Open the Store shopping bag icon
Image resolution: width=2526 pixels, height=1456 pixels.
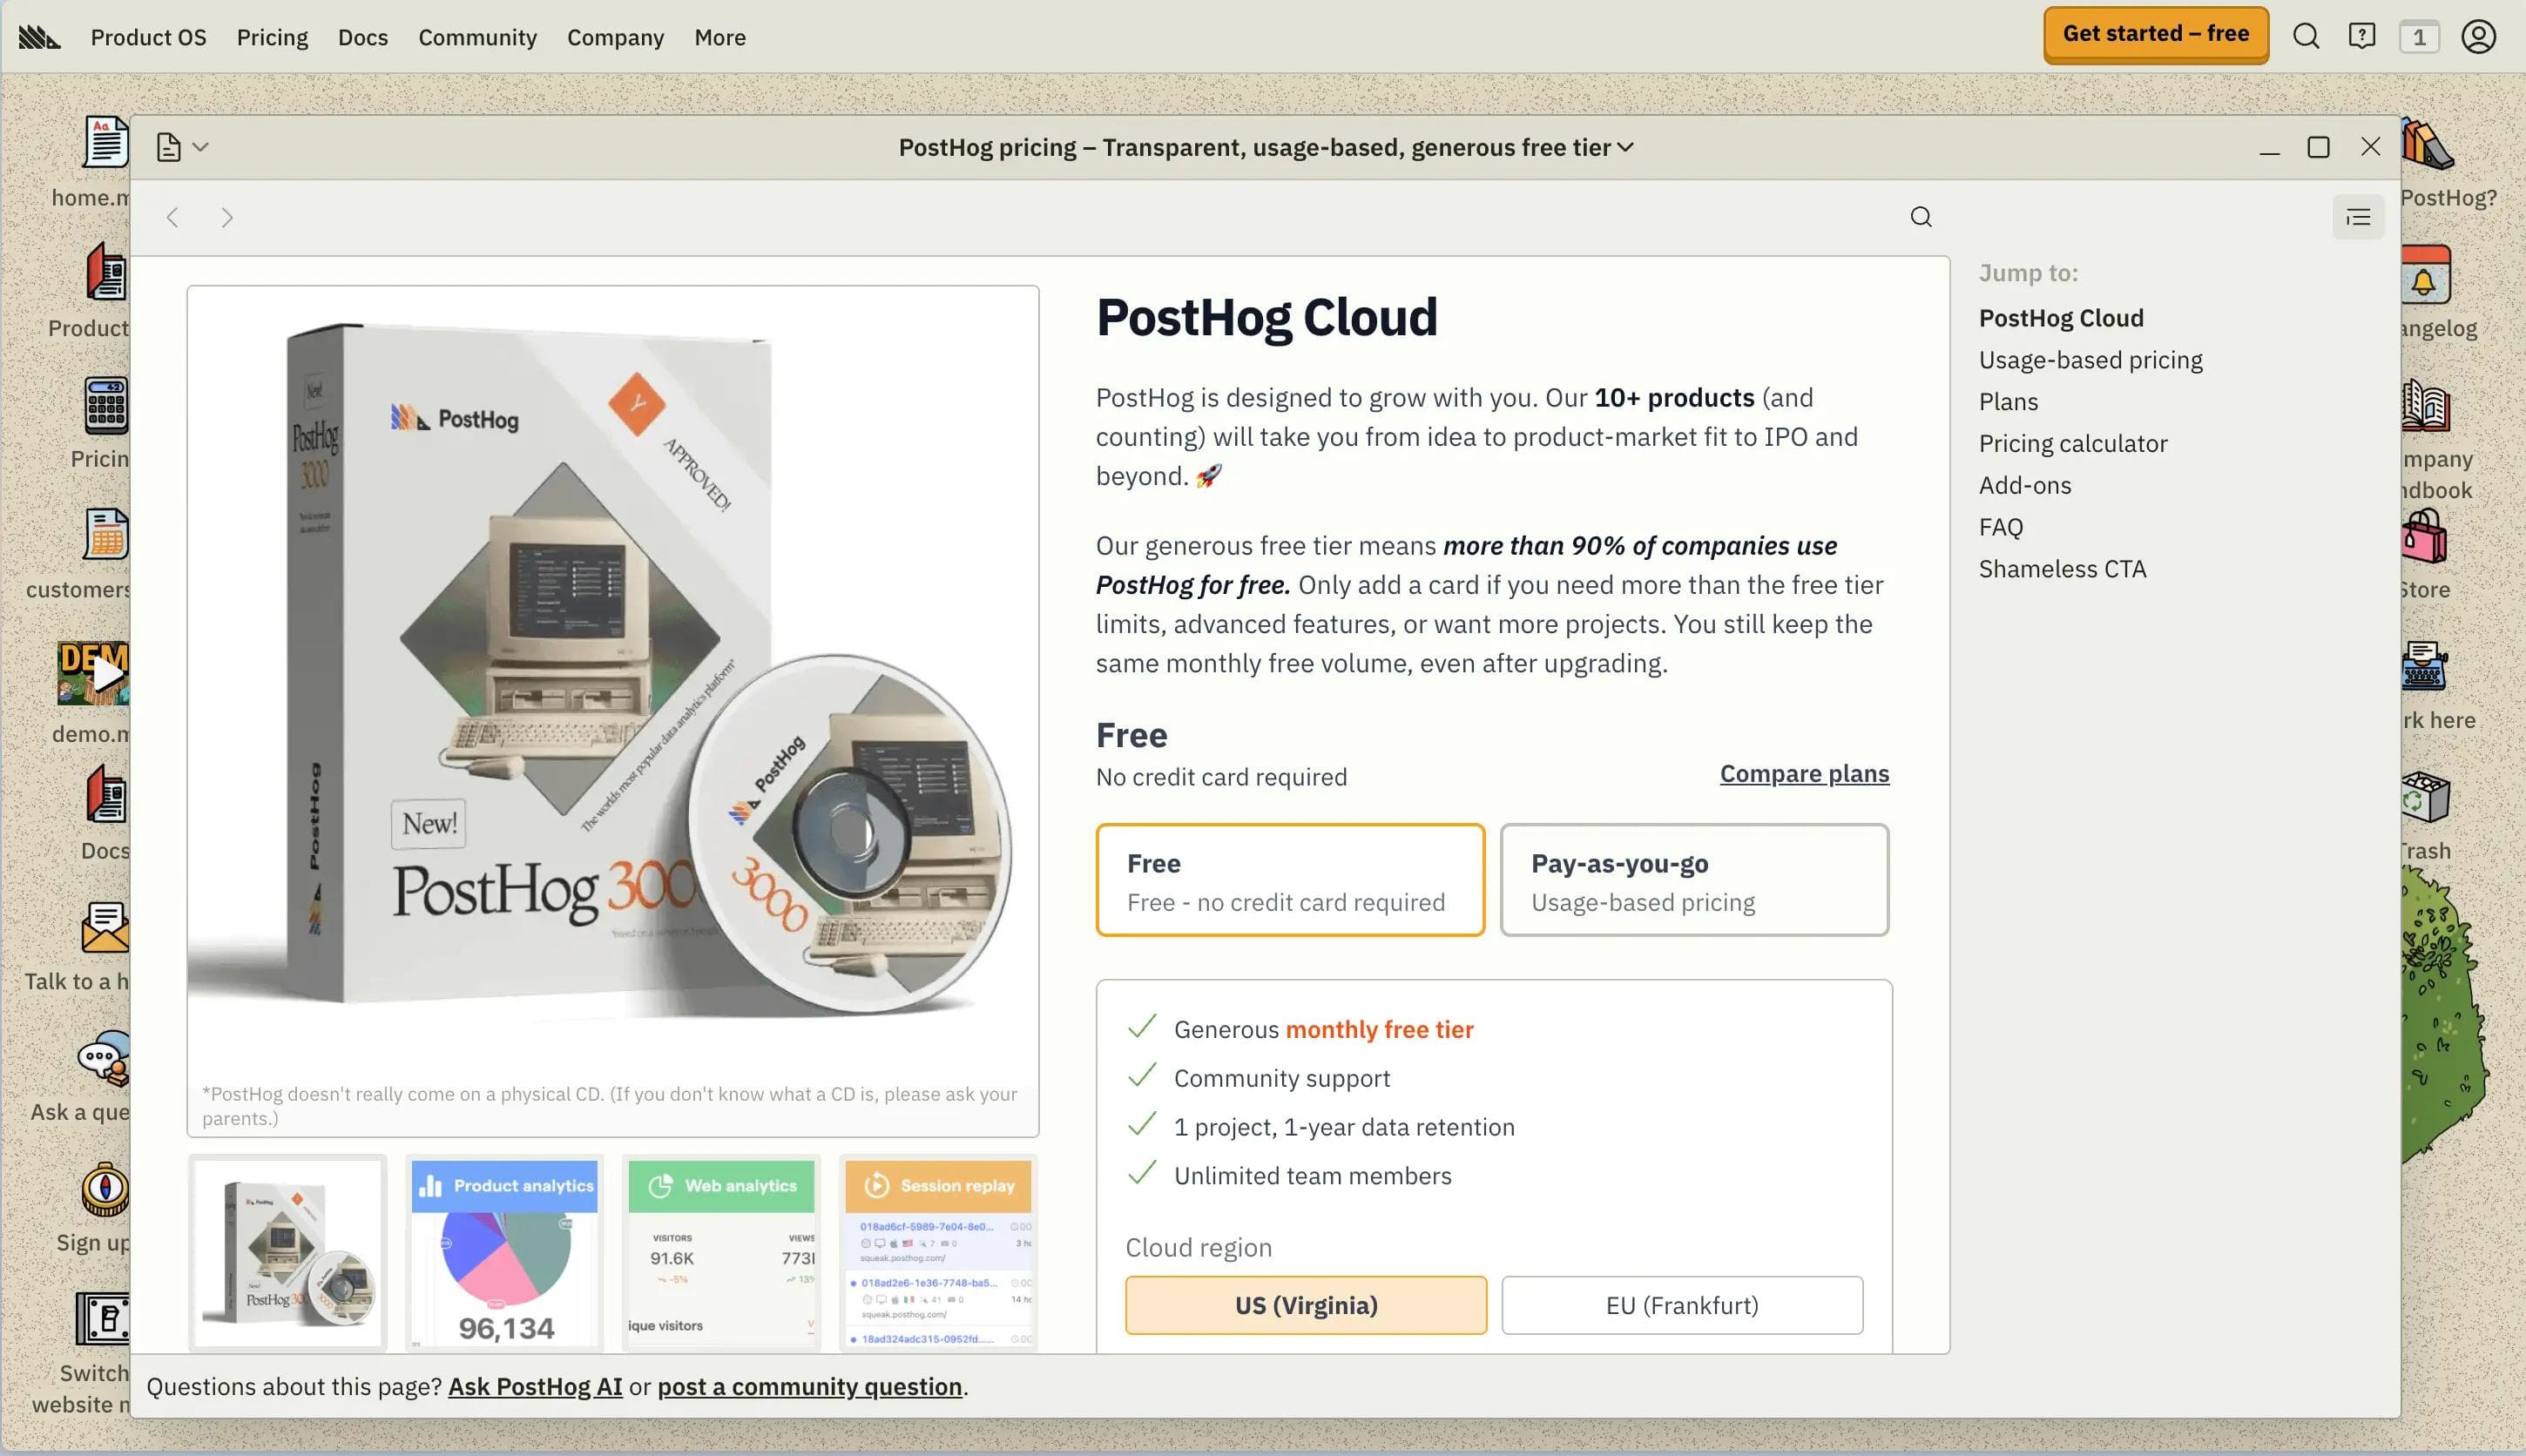tap(2425, 536)
